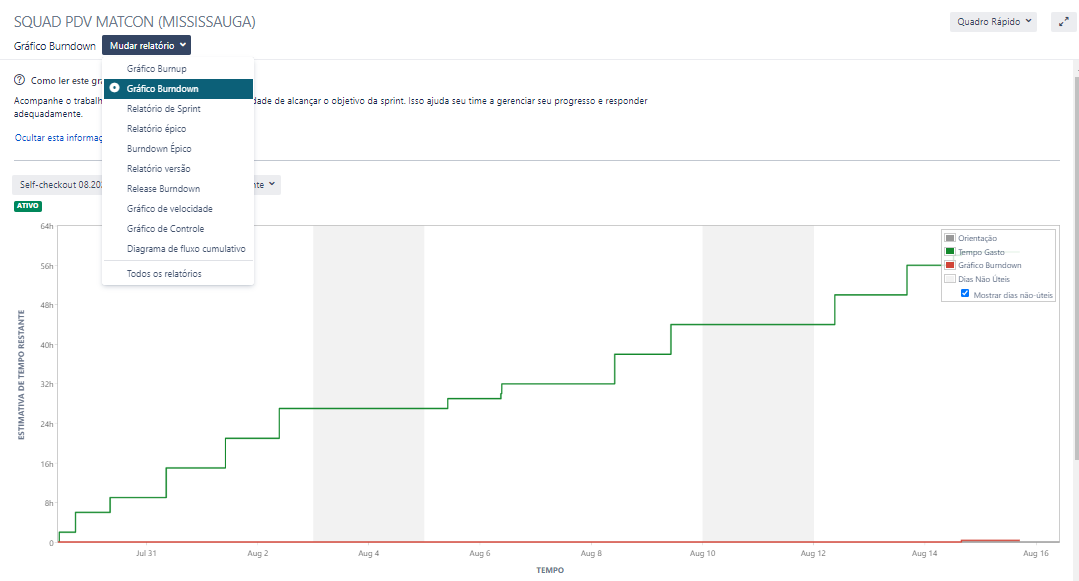Click the fullscreen expand icon
This screenshot has width=1079, height=581.
tap(1063, 21)
